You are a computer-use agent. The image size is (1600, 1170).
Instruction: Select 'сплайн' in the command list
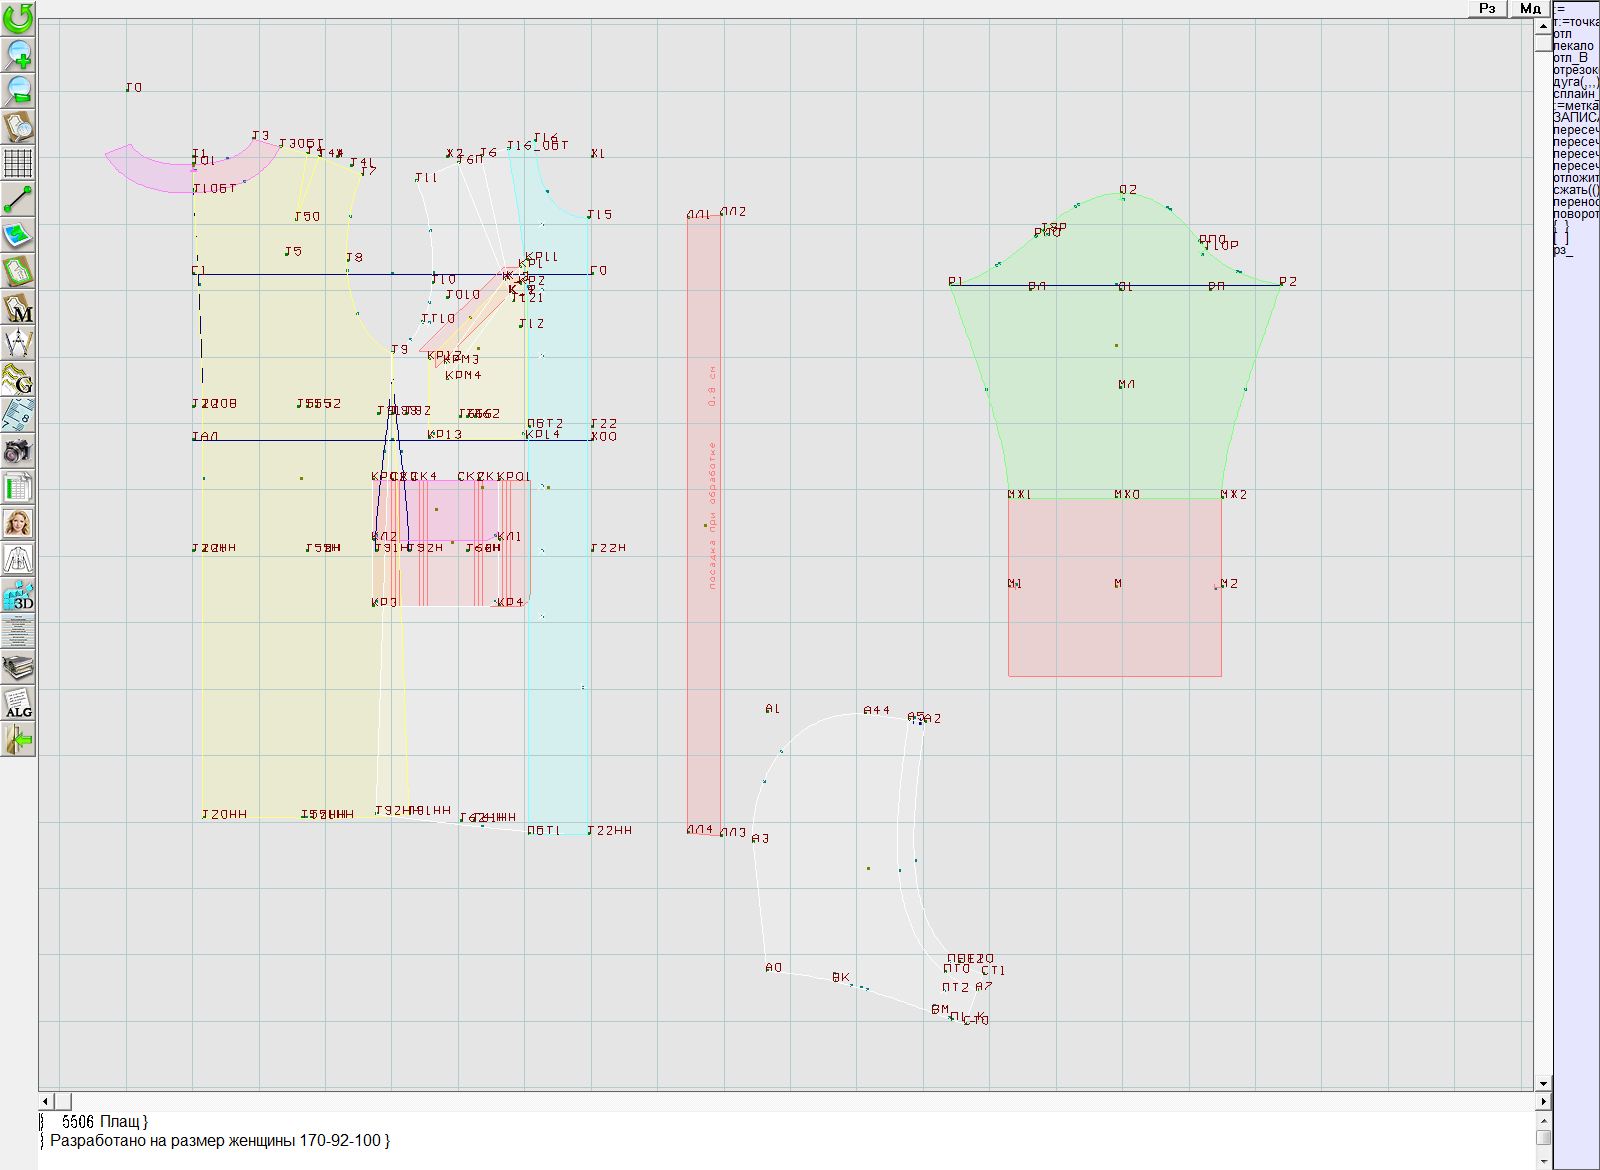point(1575,94)
